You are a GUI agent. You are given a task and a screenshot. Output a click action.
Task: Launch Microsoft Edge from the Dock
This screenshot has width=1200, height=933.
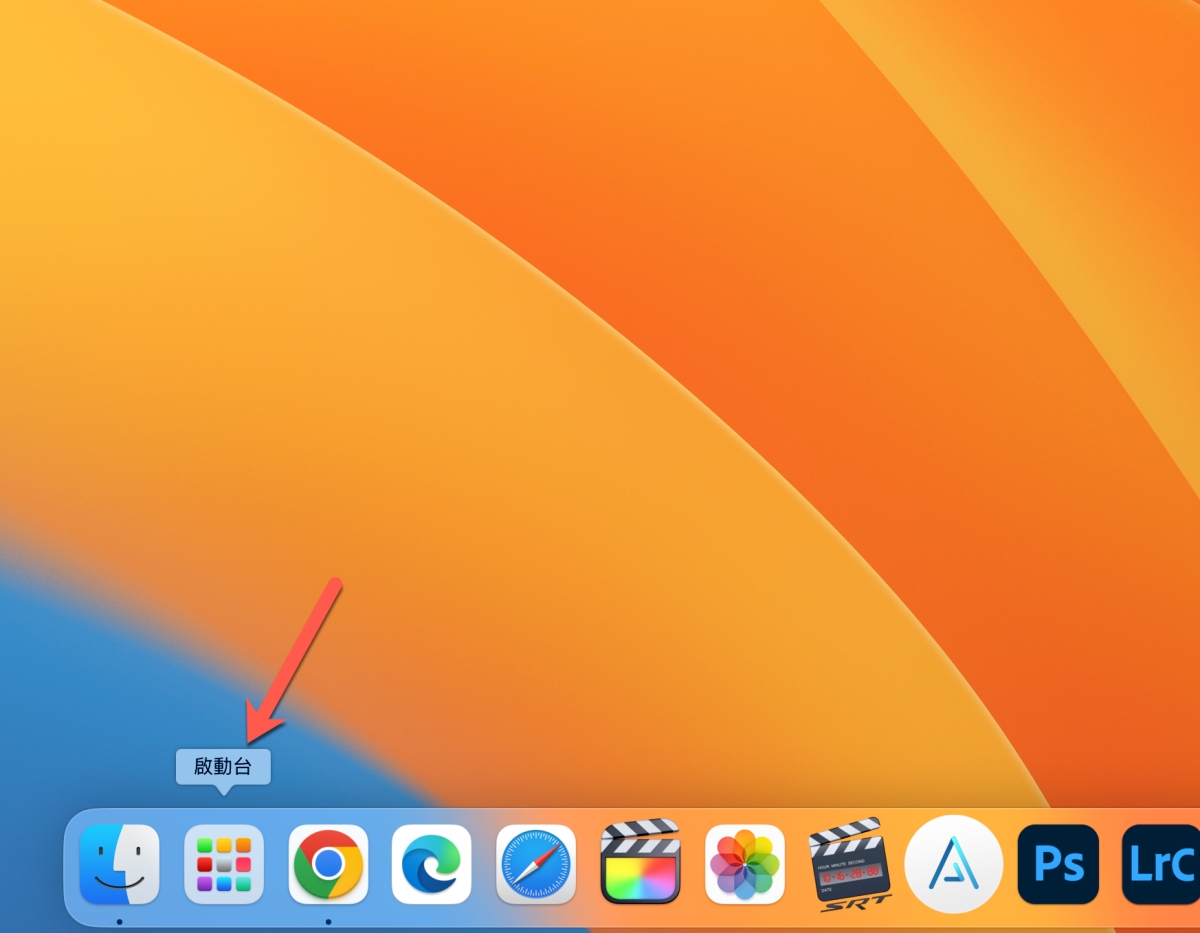432,864
